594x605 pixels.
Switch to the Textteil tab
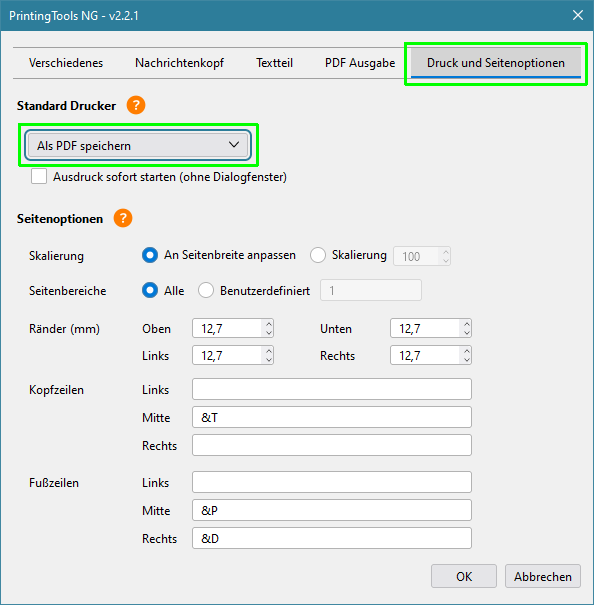(274, 63)
